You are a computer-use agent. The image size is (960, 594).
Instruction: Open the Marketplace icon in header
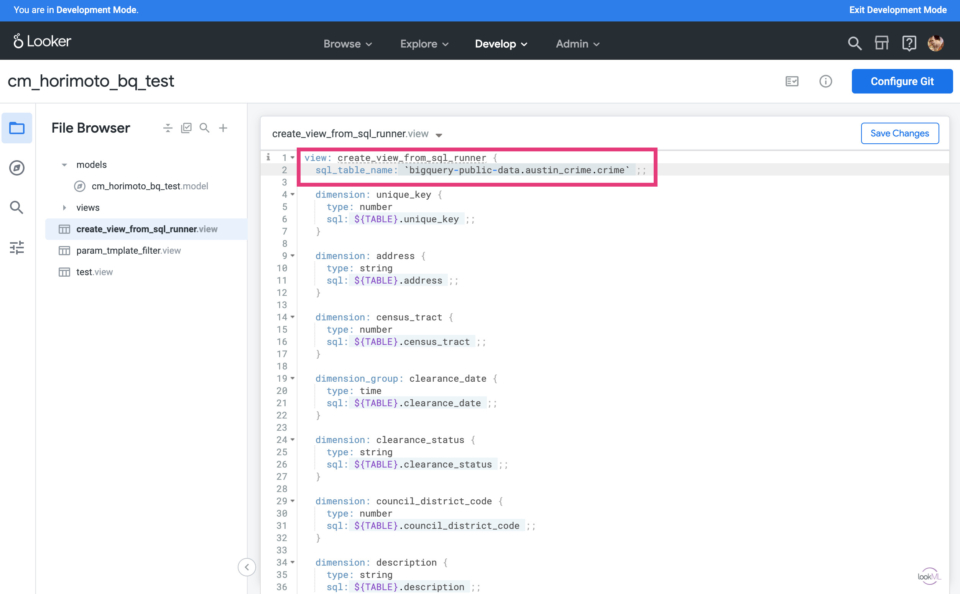(x=882, y=43)
